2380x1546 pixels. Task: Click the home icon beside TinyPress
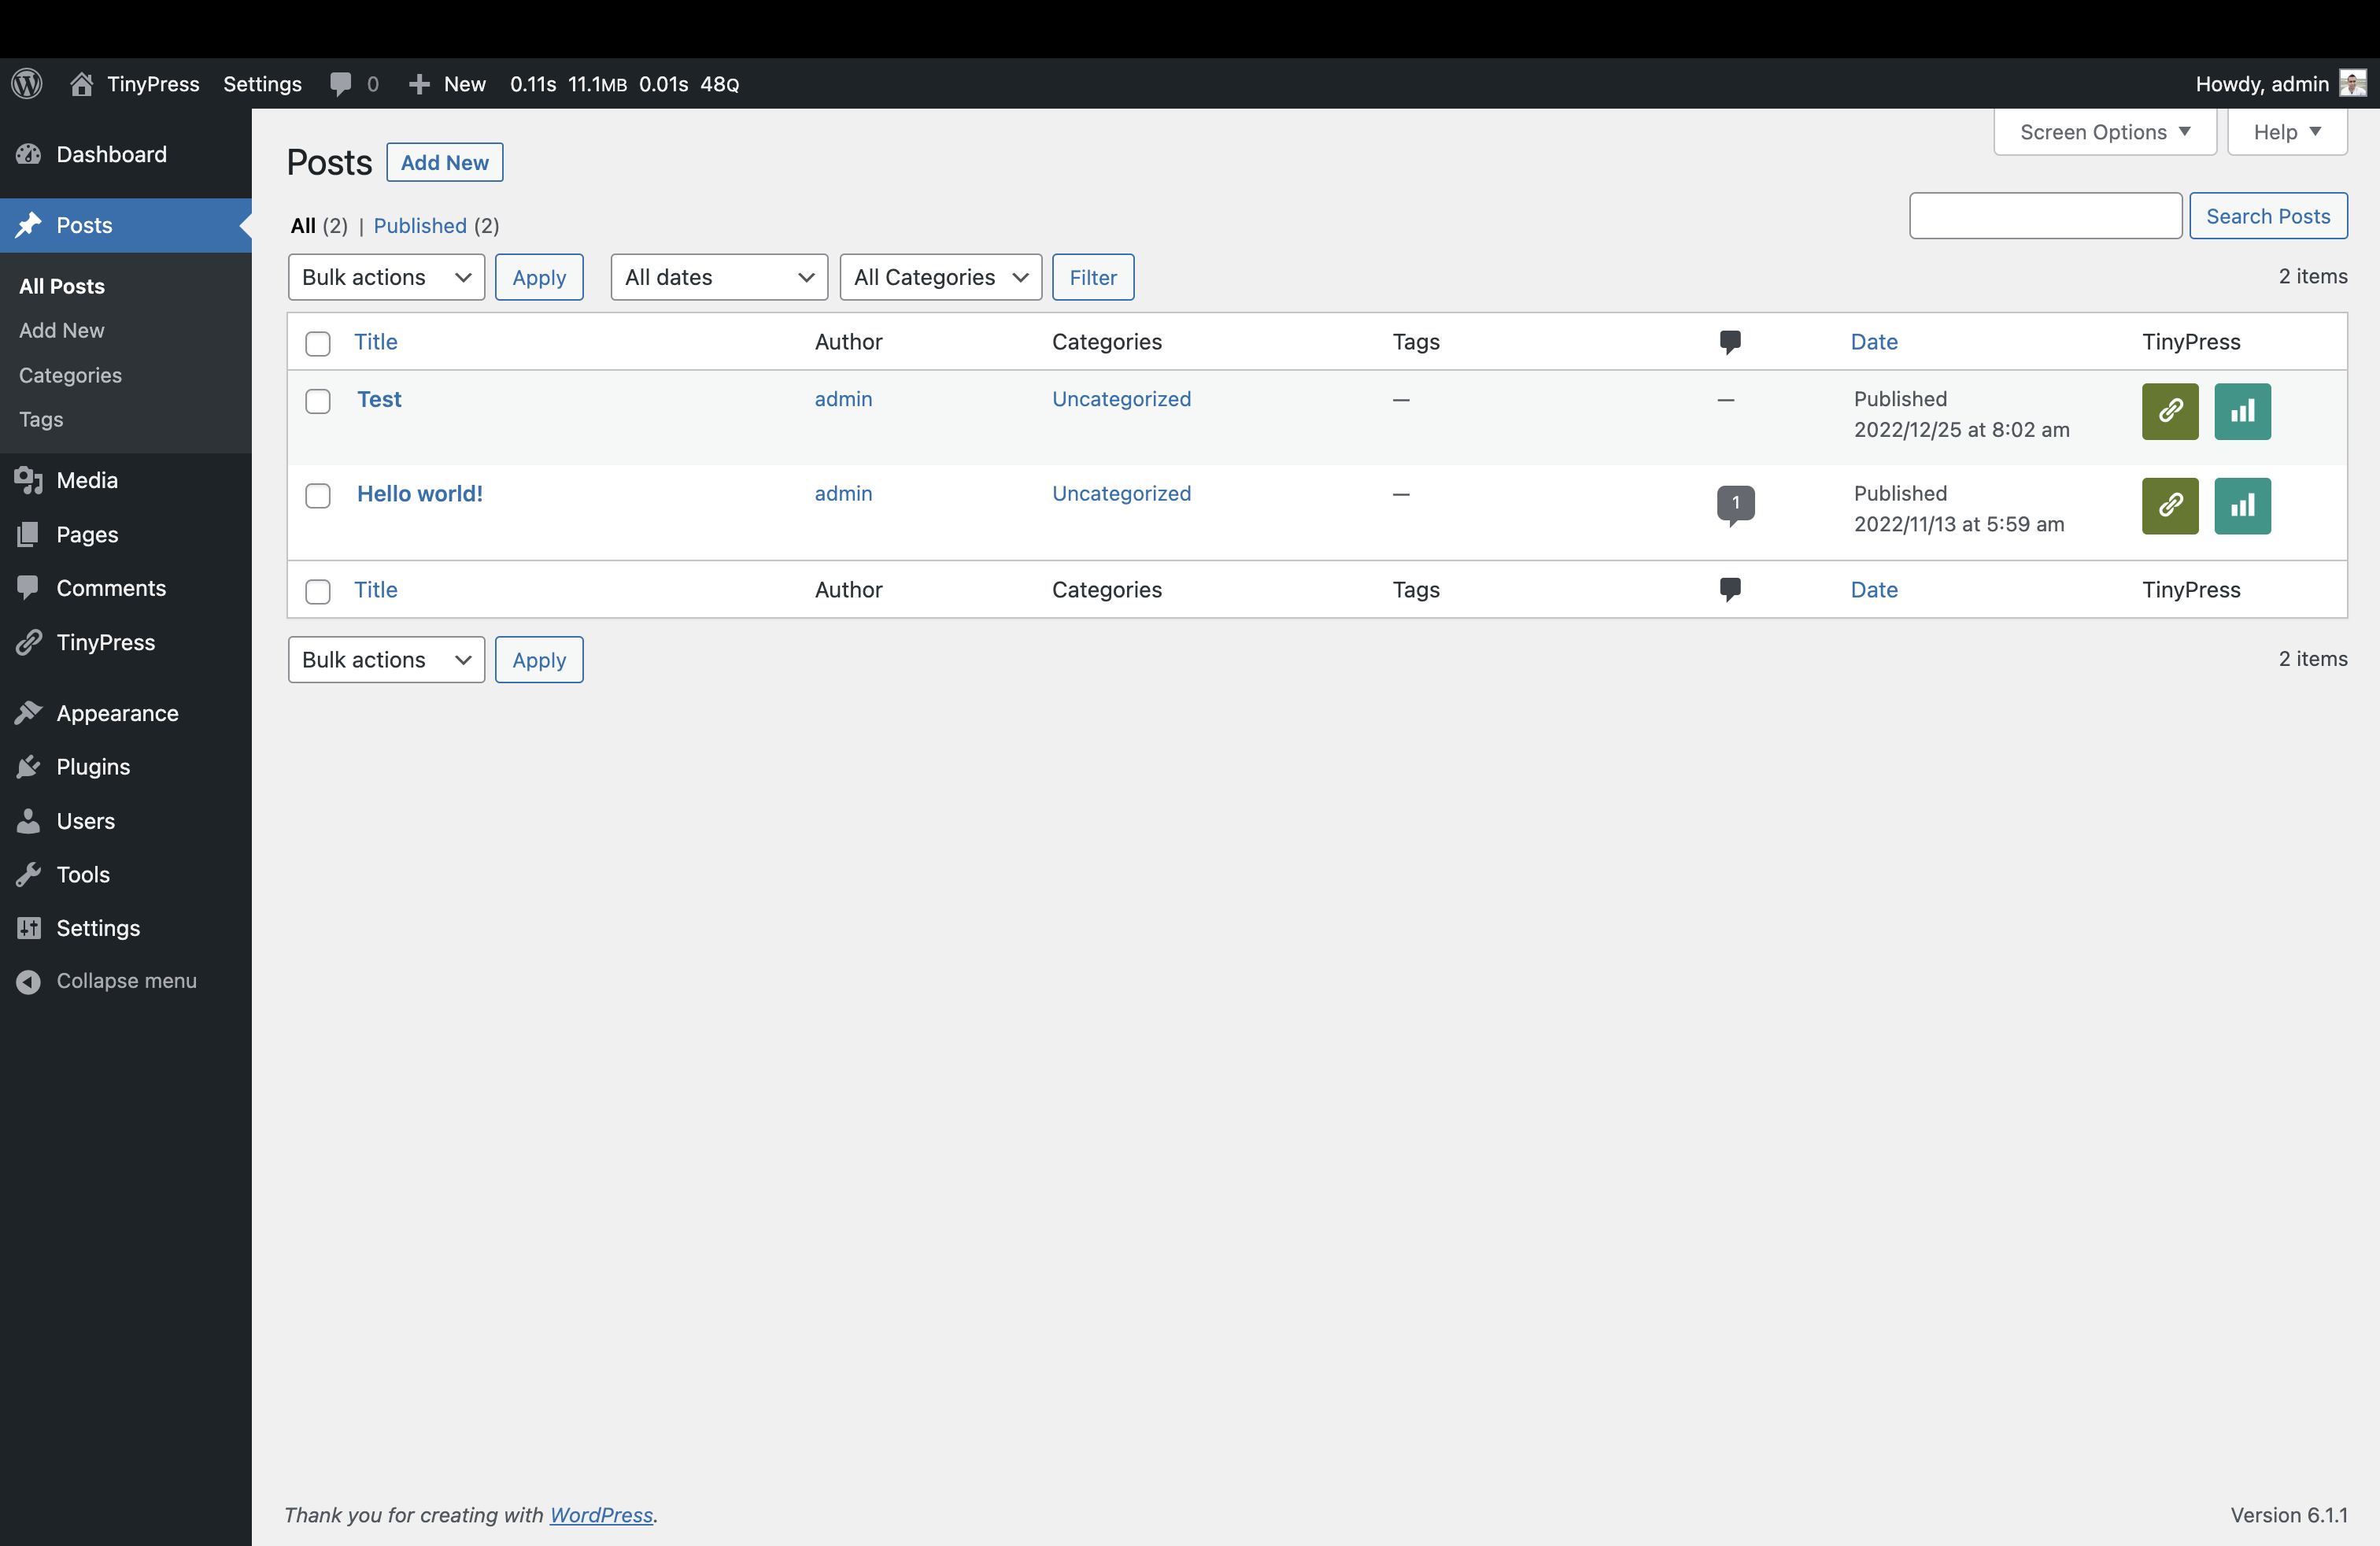tap(81, 84)
